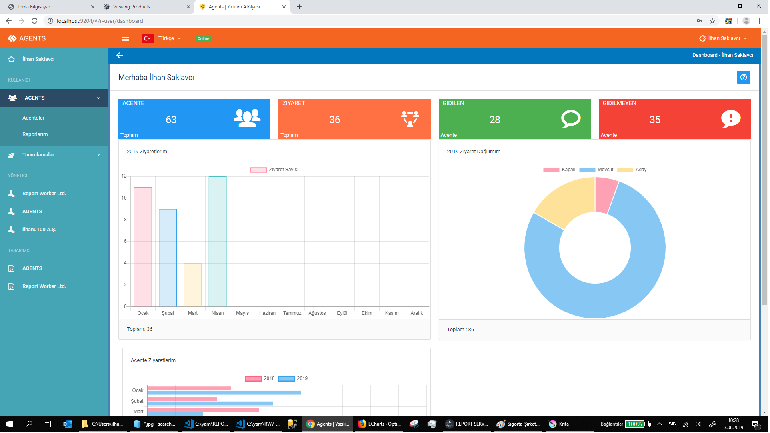Click the exclamation icon on red card
The image size is (770, 433).
[730, 118]
